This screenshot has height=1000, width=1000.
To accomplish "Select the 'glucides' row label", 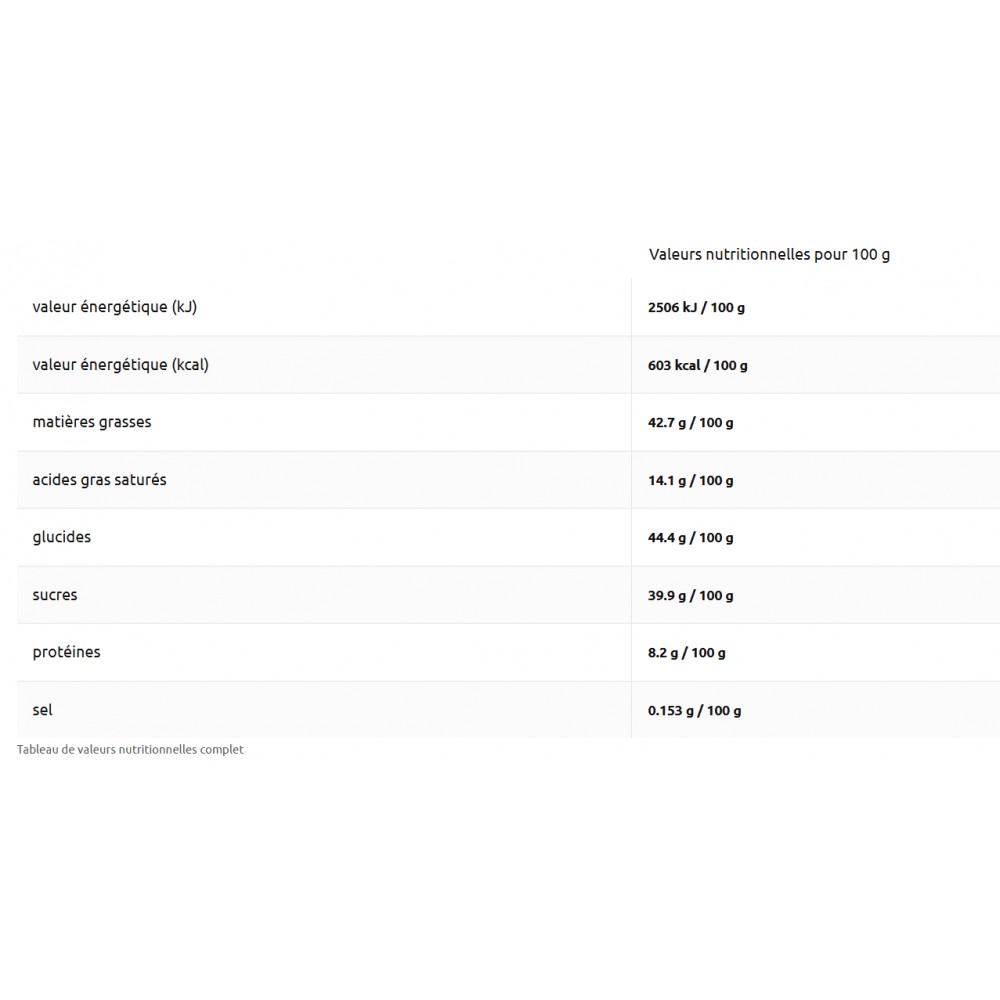I will (x=61, y=537).
